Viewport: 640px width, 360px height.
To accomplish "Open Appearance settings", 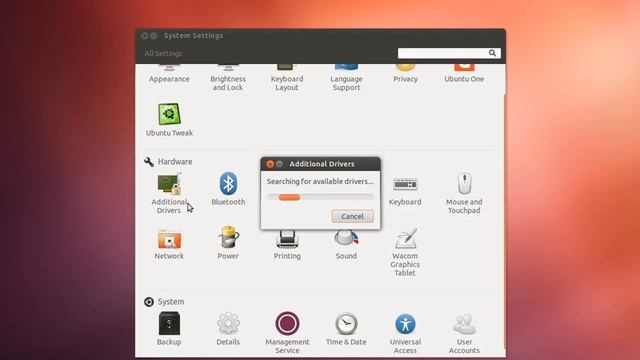I will click(x=169, y=74).
